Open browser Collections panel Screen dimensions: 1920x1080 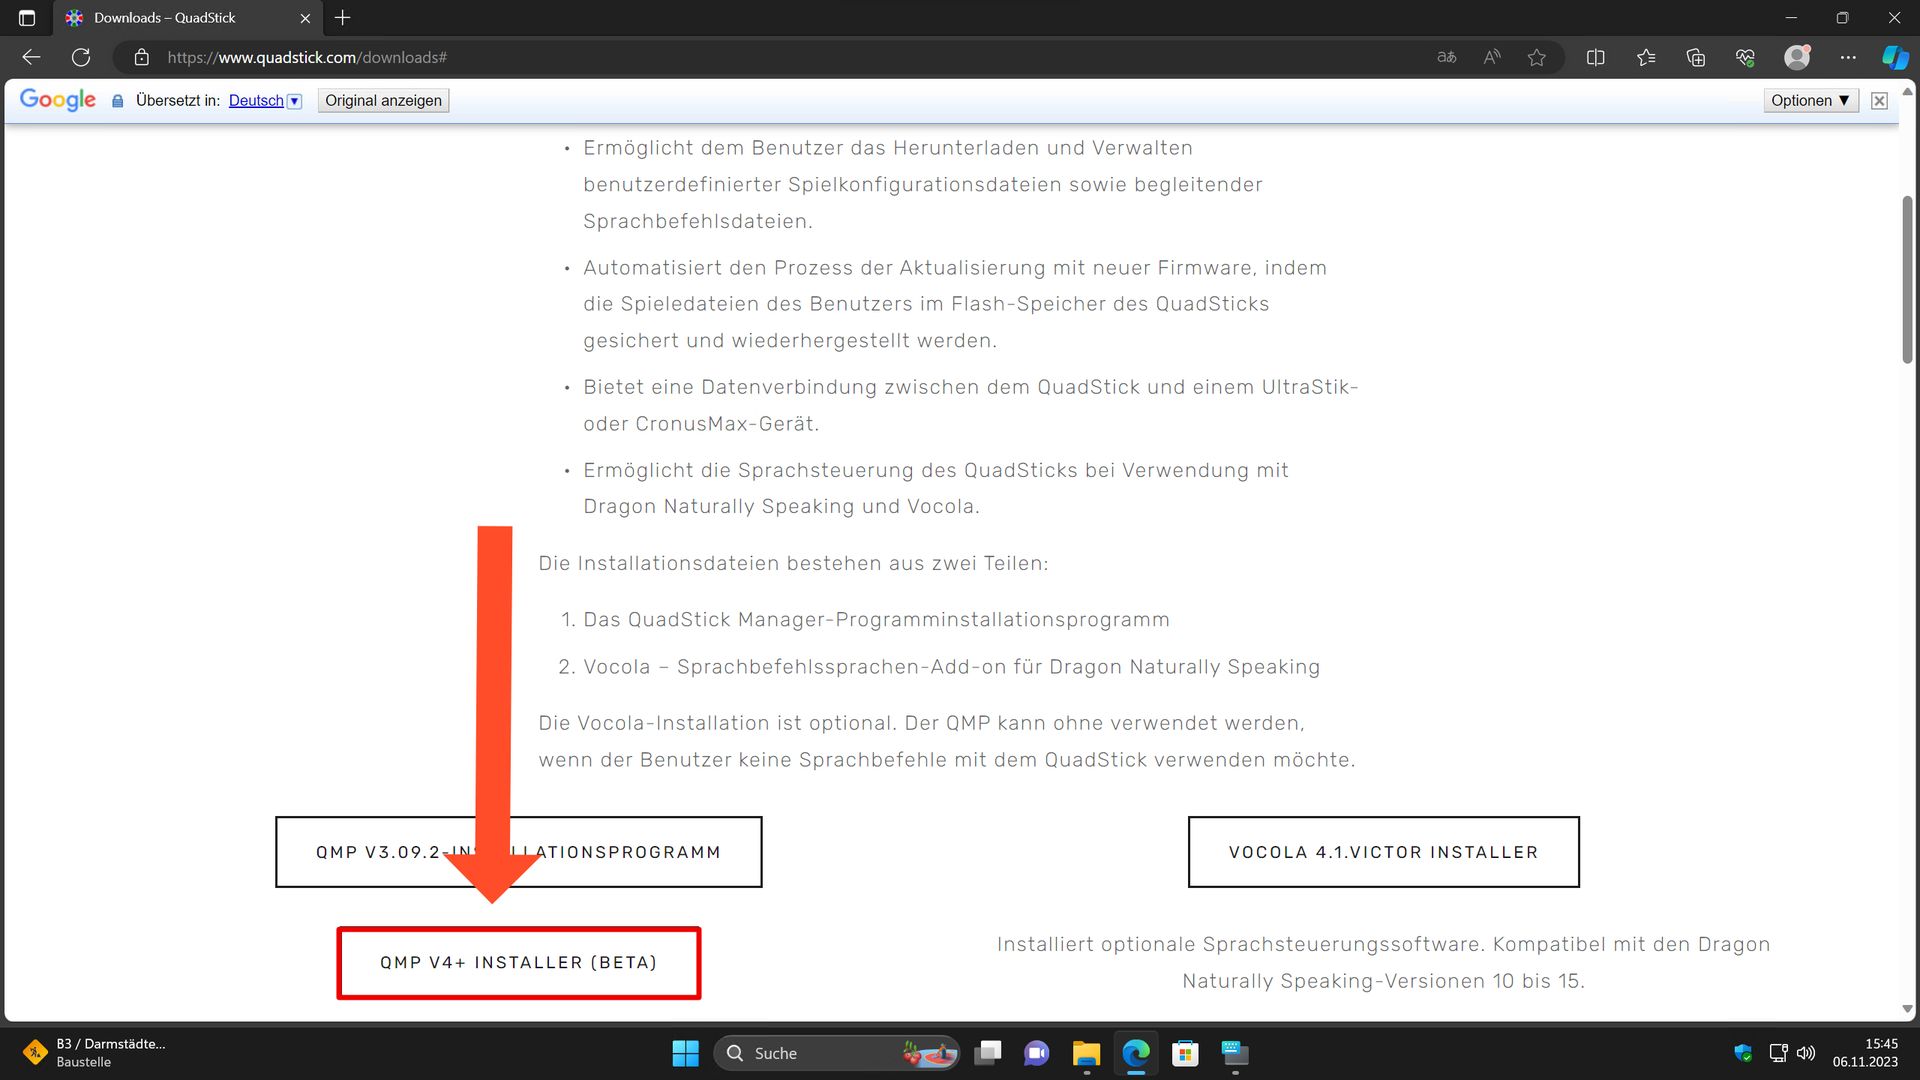[x=1696, y=57]
